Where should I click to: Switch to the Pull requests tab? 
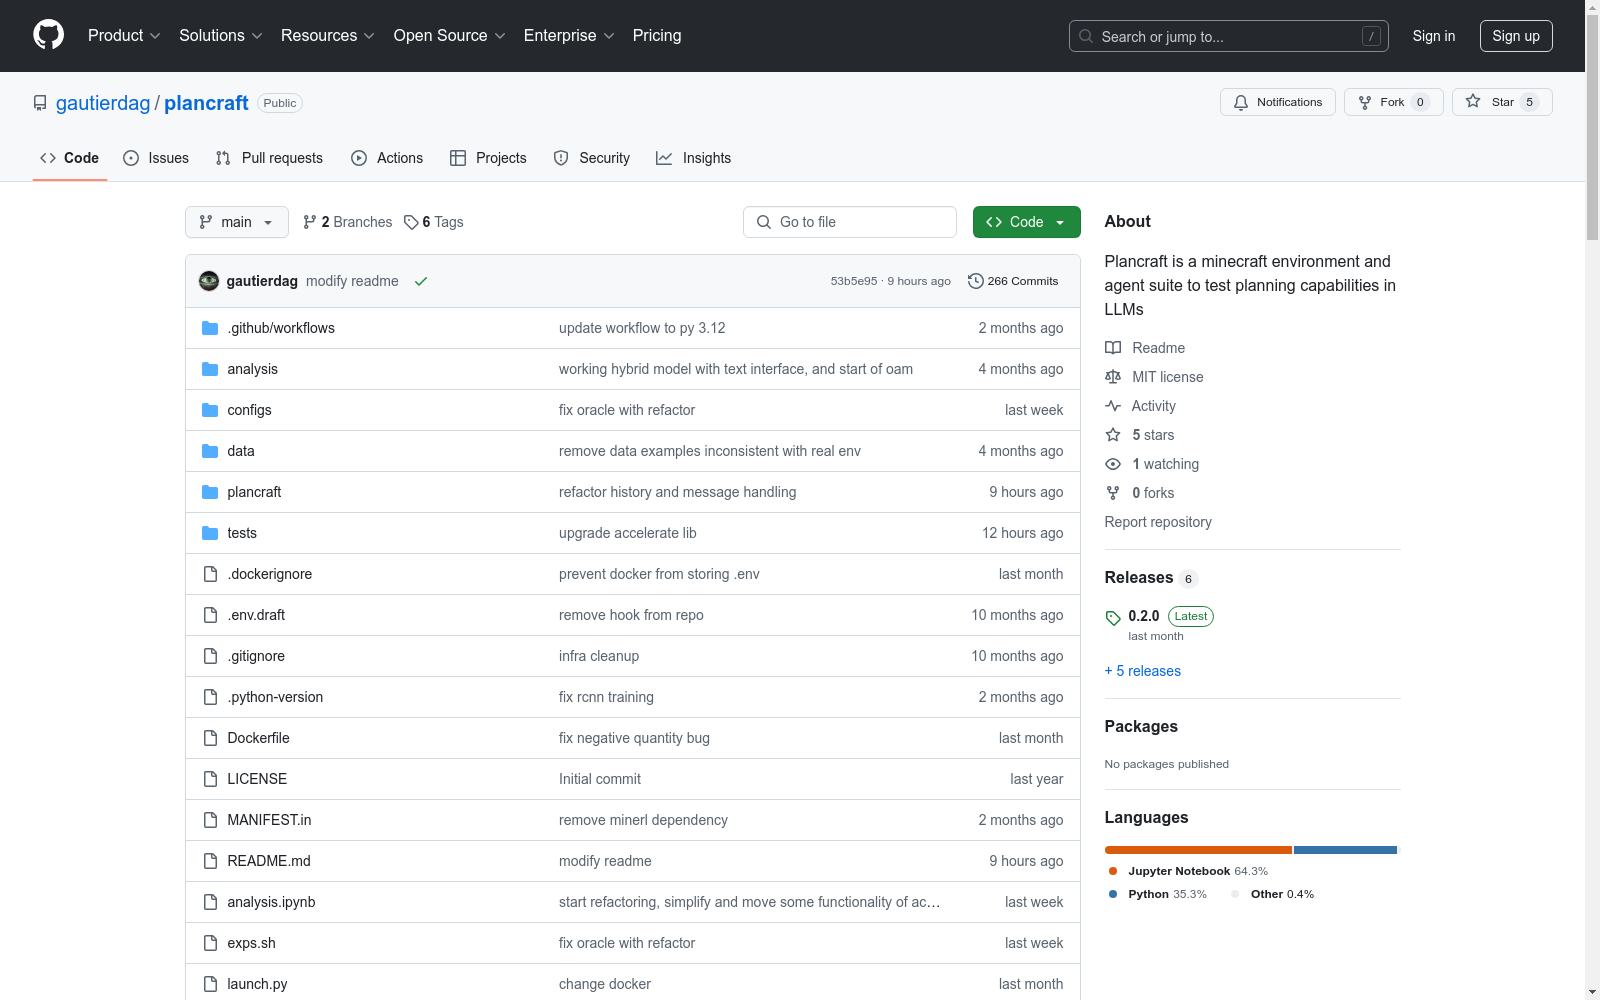[269, 158]
